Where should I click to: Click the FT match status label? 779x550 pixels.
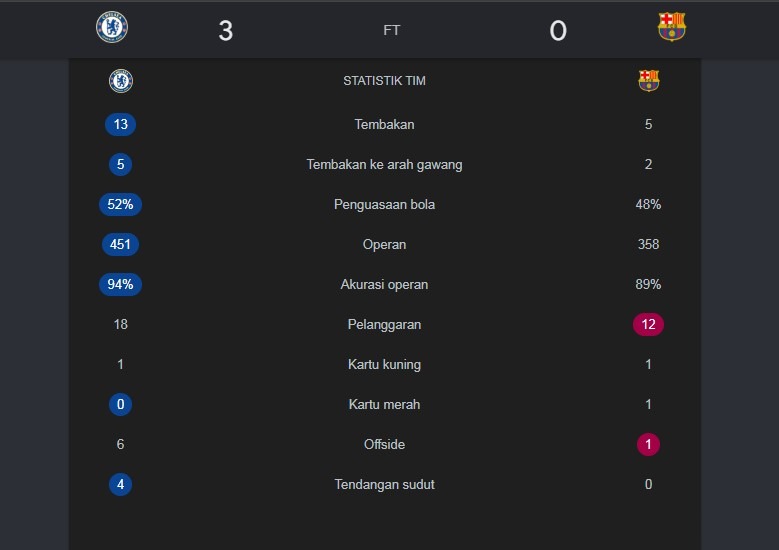391,31
